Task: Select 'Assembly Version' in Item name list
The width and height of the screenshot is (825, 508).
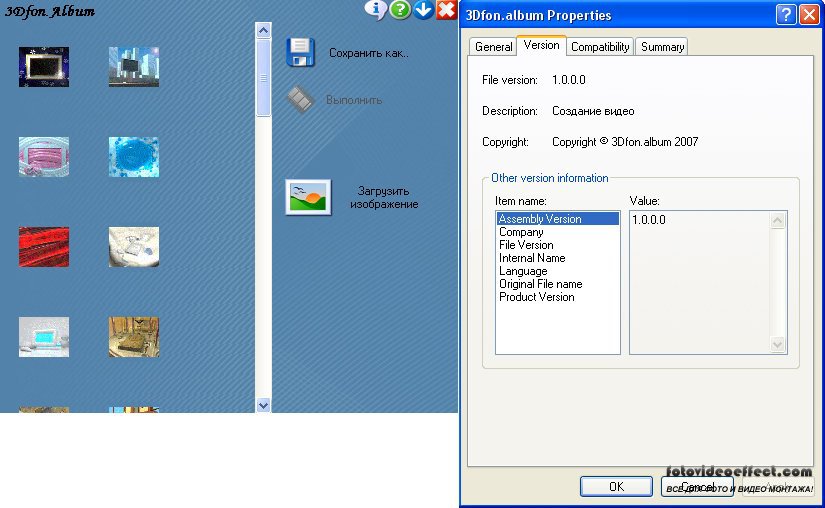Action: (x=557, y=219)
